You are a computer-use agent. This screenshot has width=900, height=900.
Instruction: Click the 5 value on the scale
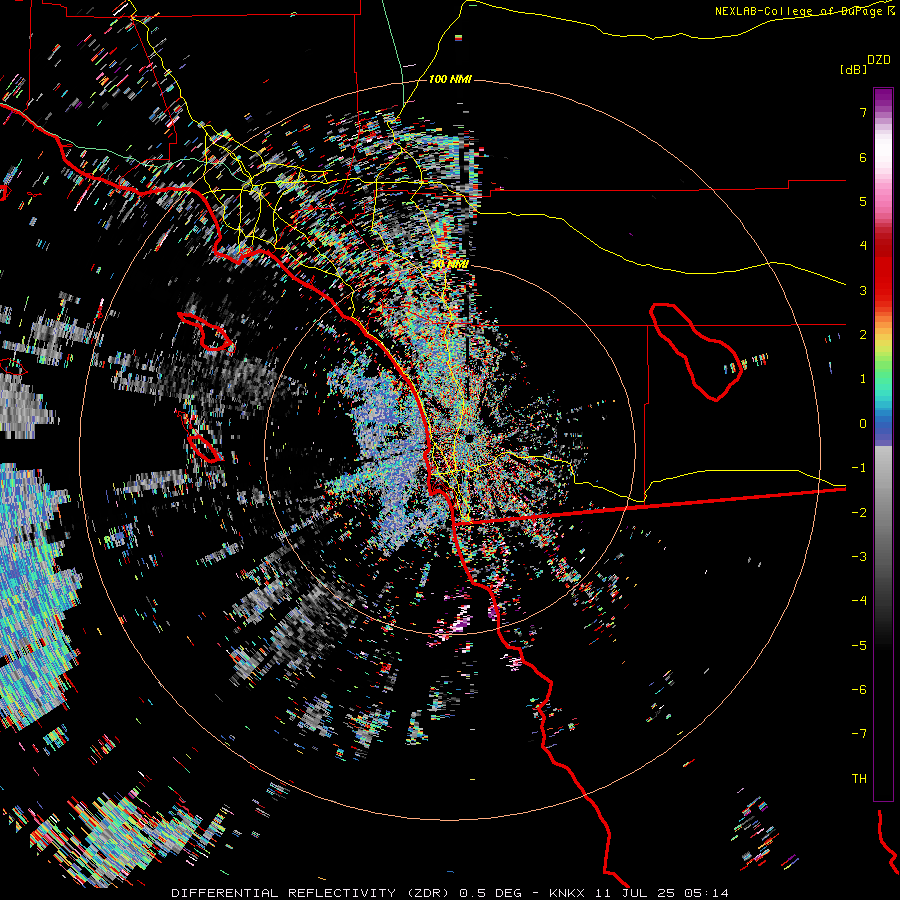863,201
